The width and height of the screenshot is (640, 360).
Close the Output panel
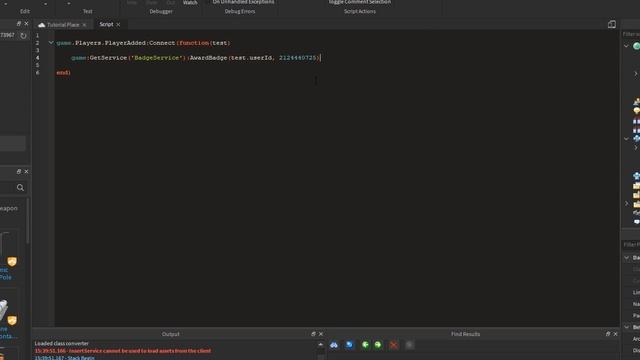(321, 334)
